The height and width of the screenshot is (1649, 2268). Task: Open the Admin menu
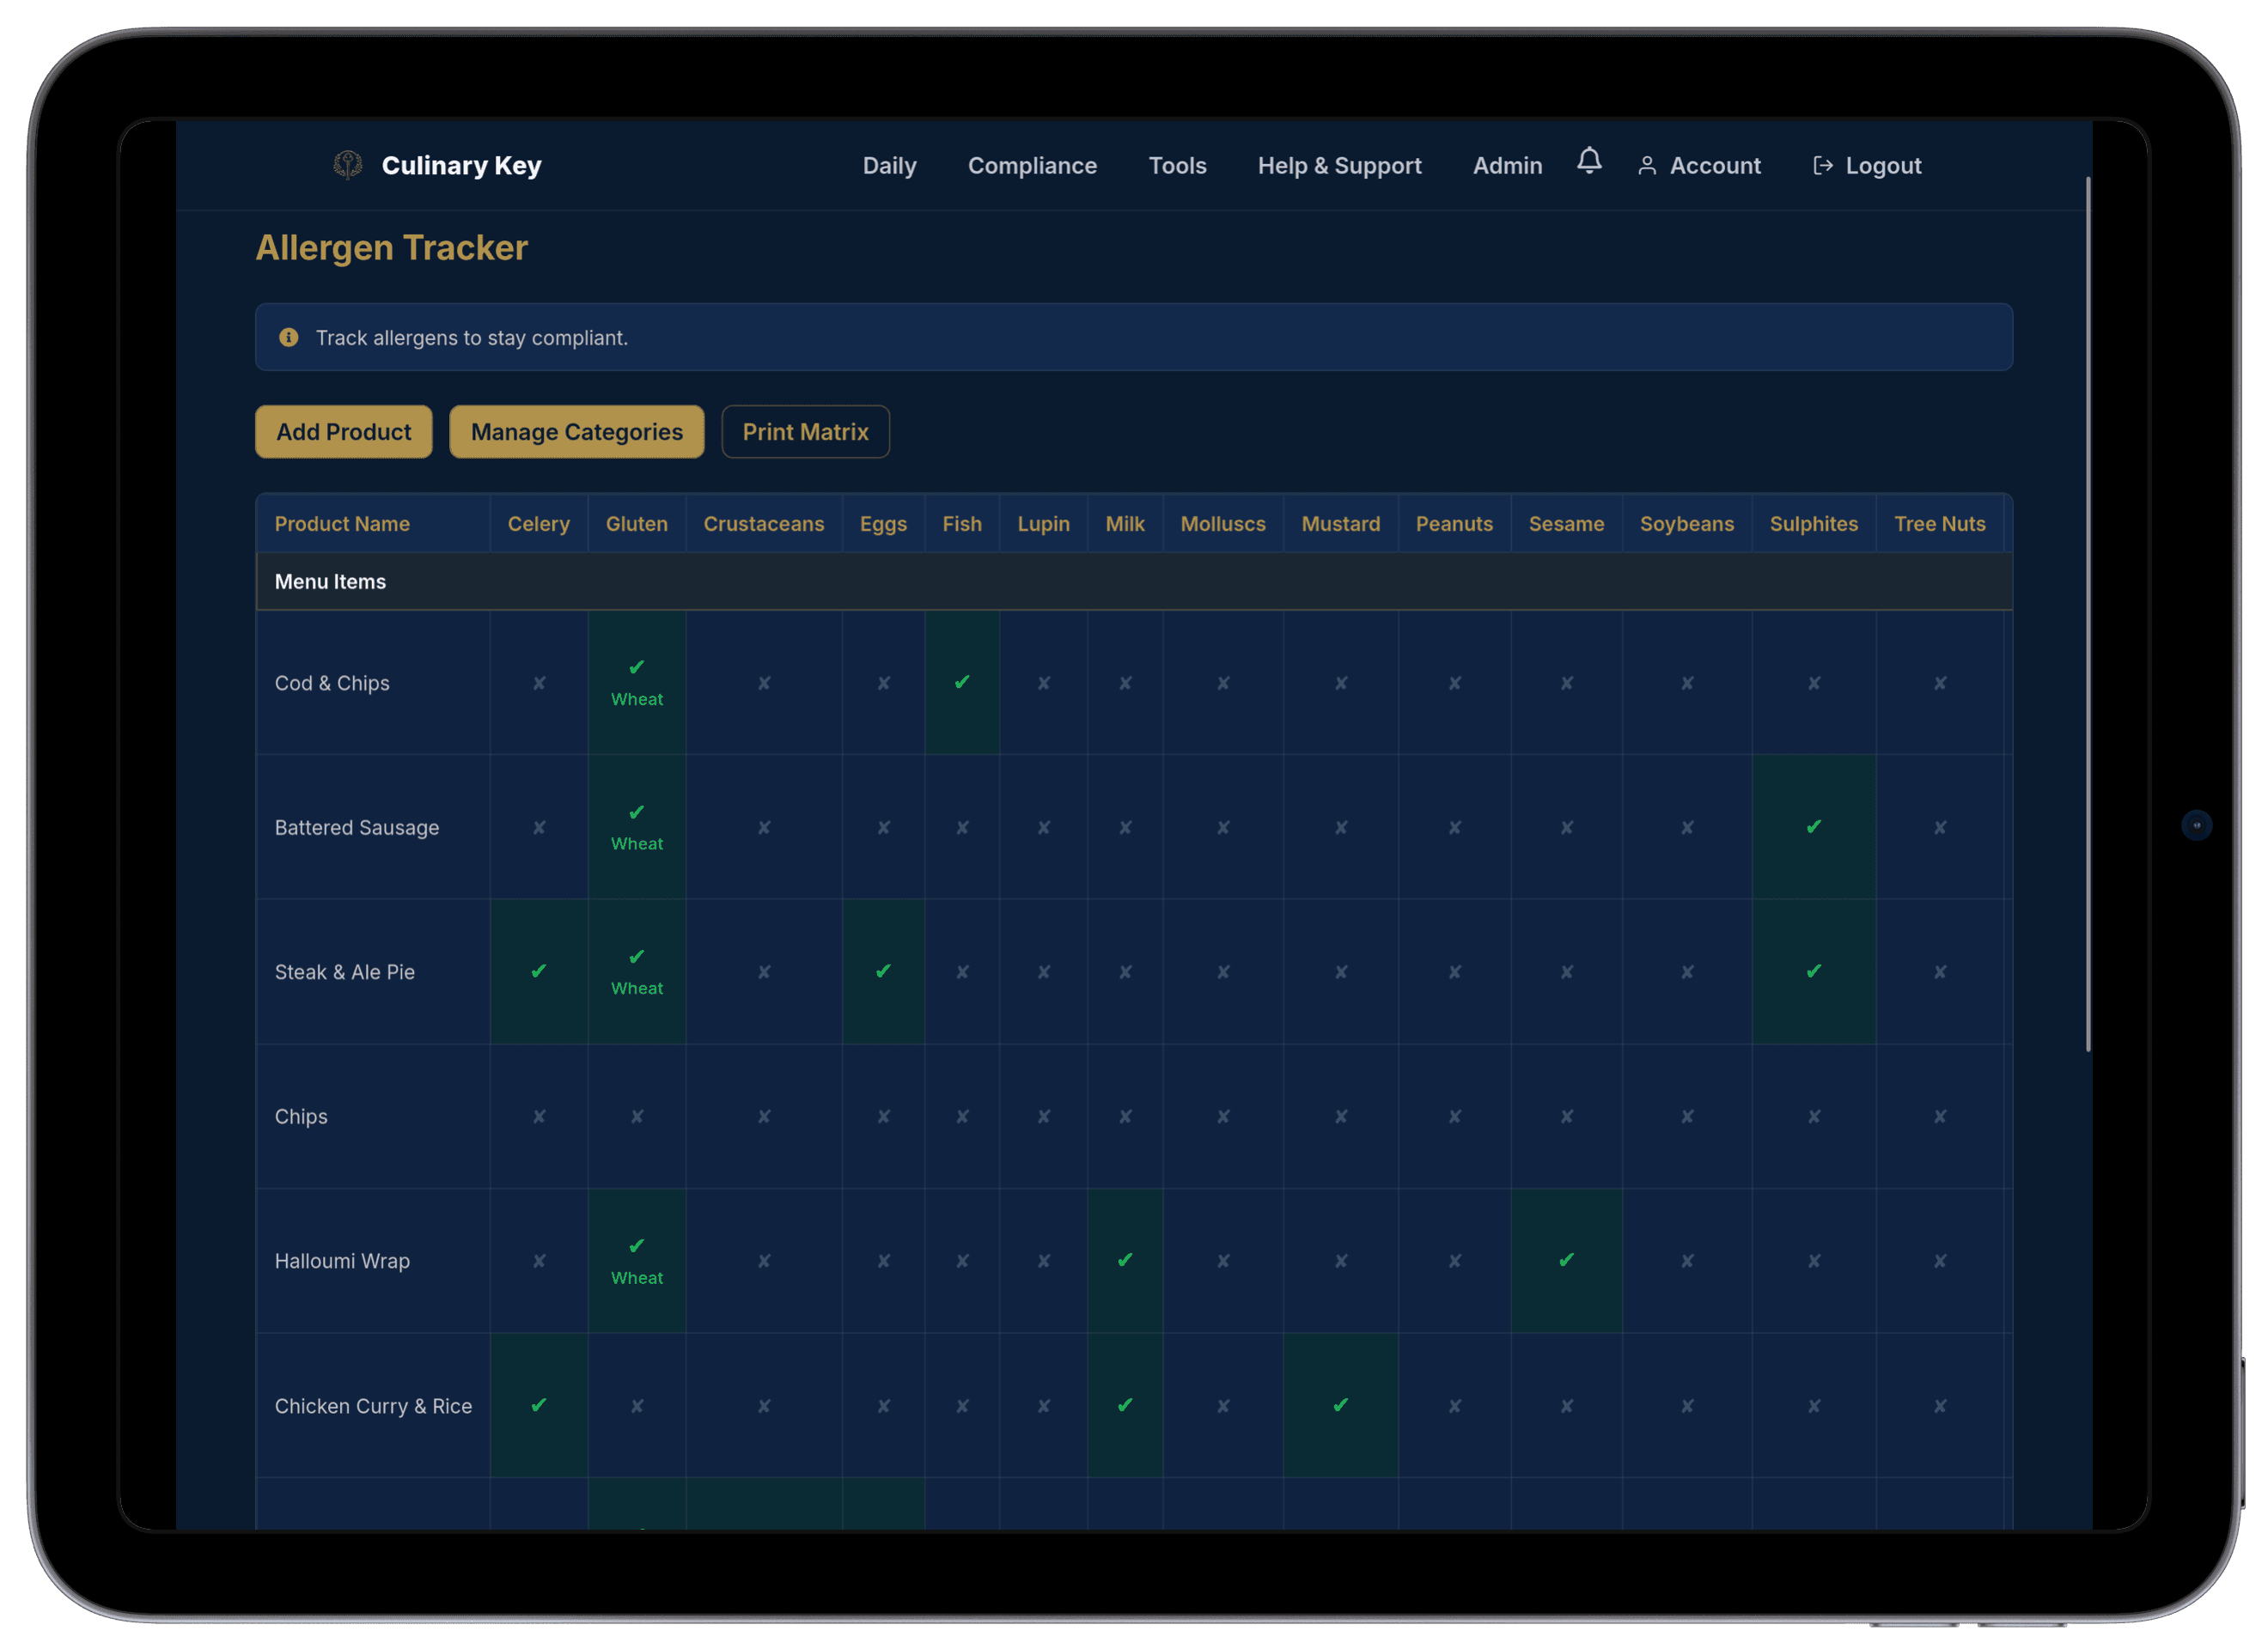(1507, 166)
